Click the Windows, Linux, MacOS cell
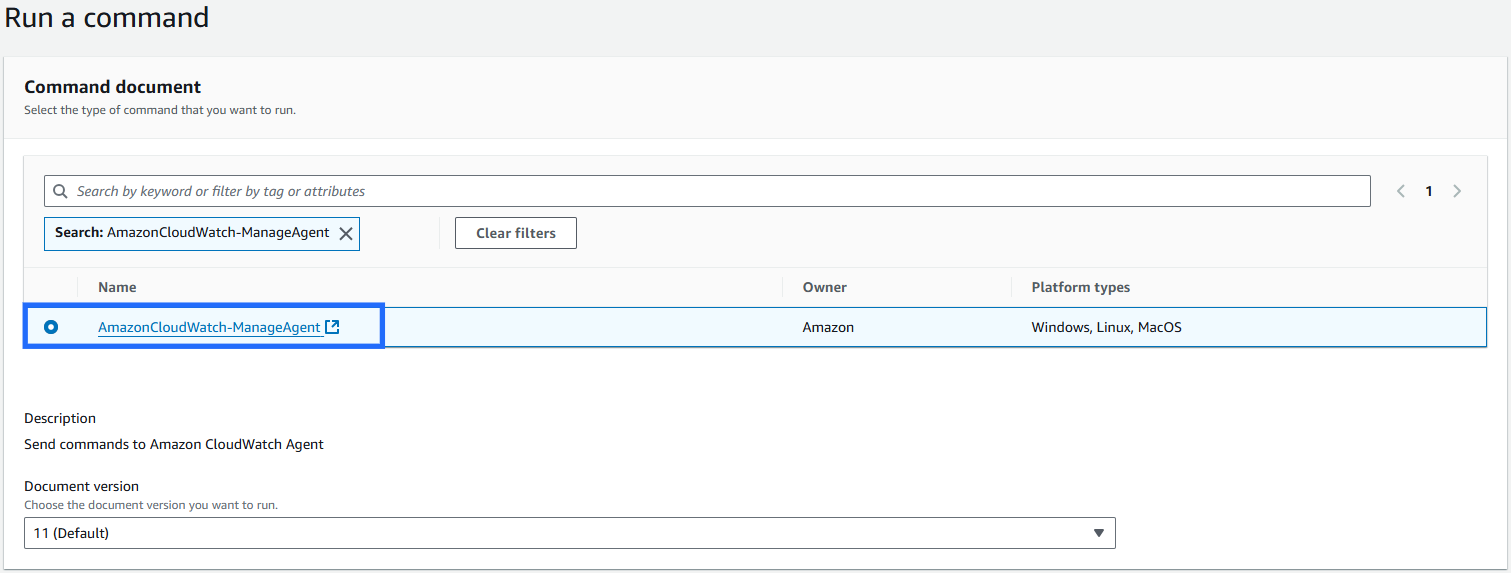The height and width of the screenshot is (573, 1511). (1106, 327)
